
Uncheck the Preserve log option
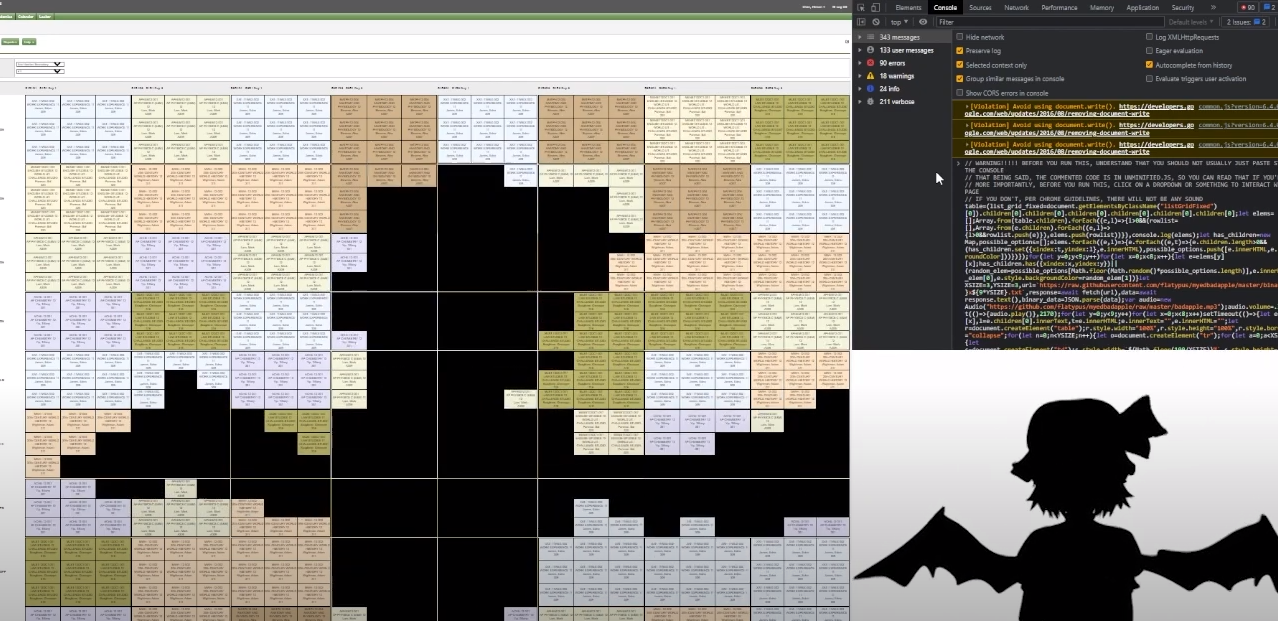960,51
